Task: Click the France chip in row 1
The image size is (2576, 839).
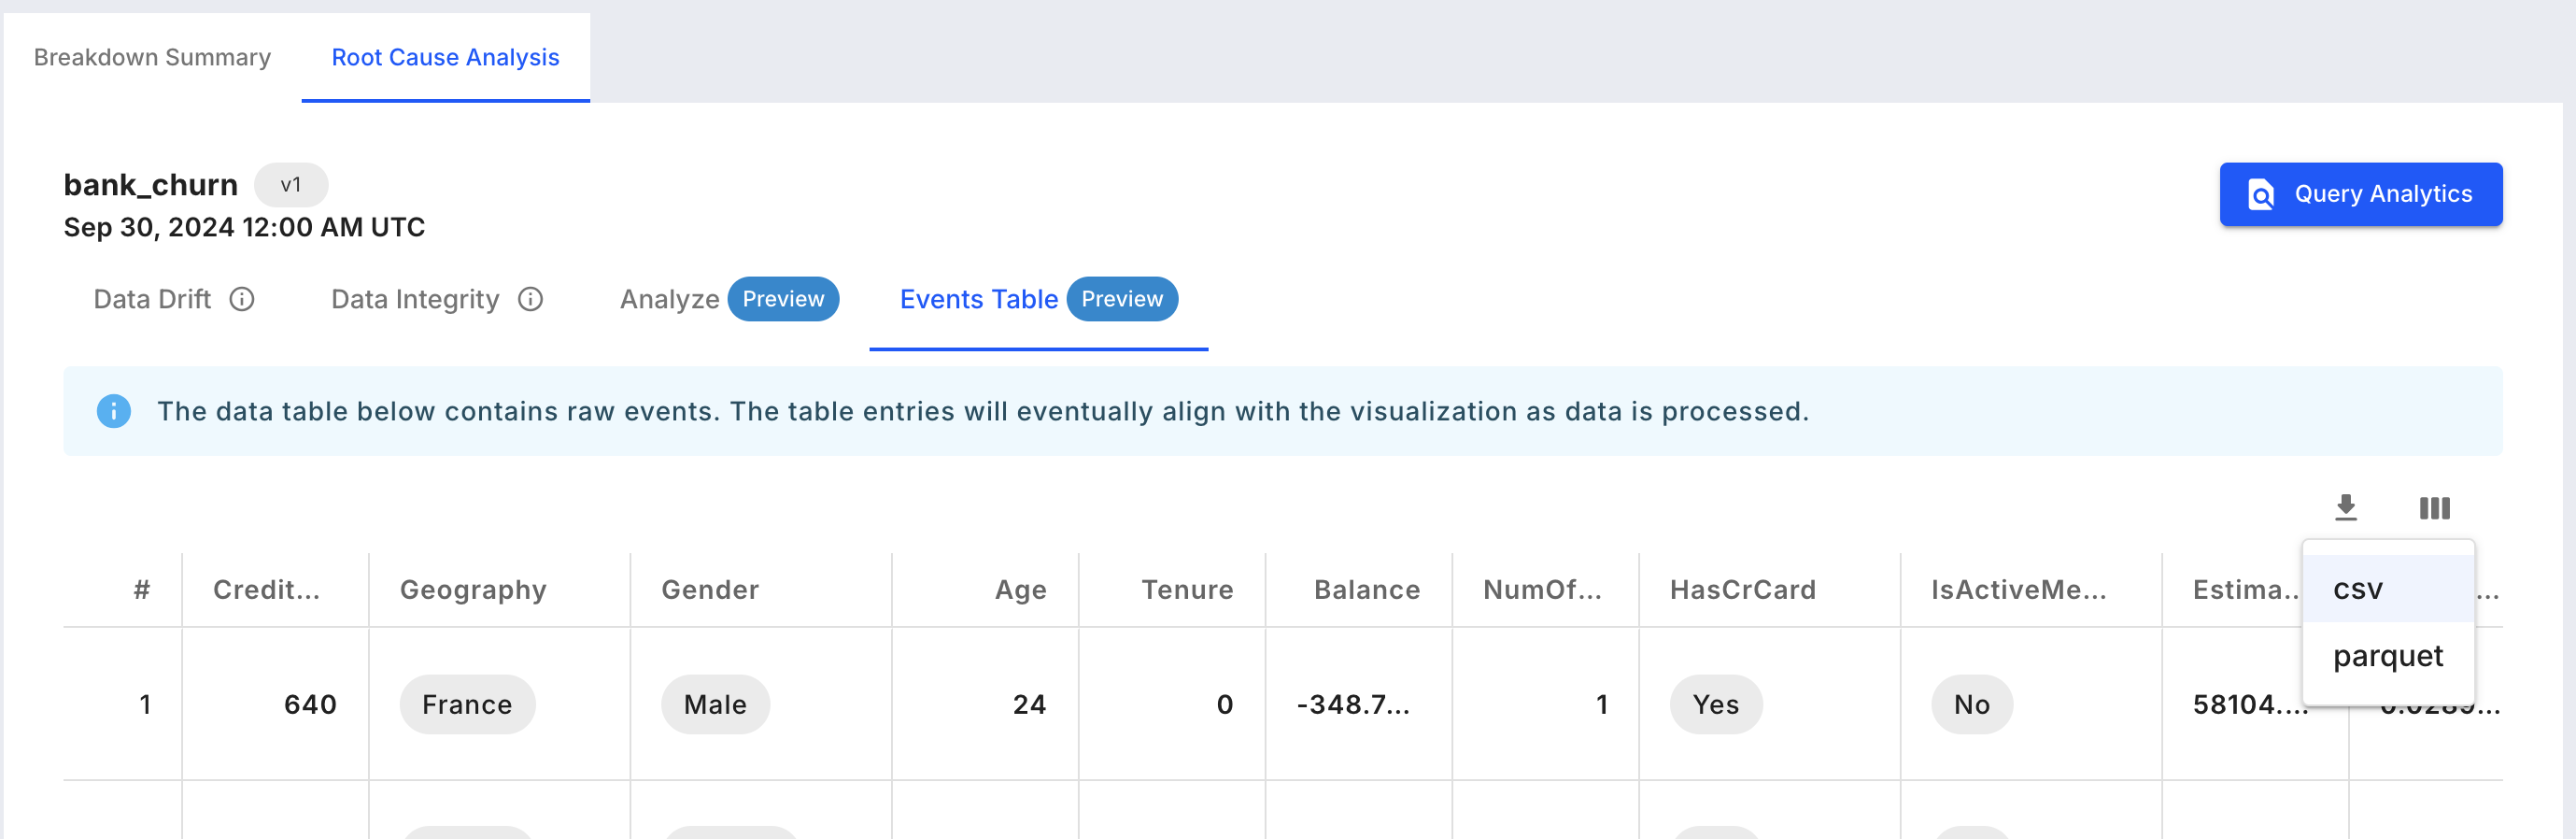Action: coord(467,705)
